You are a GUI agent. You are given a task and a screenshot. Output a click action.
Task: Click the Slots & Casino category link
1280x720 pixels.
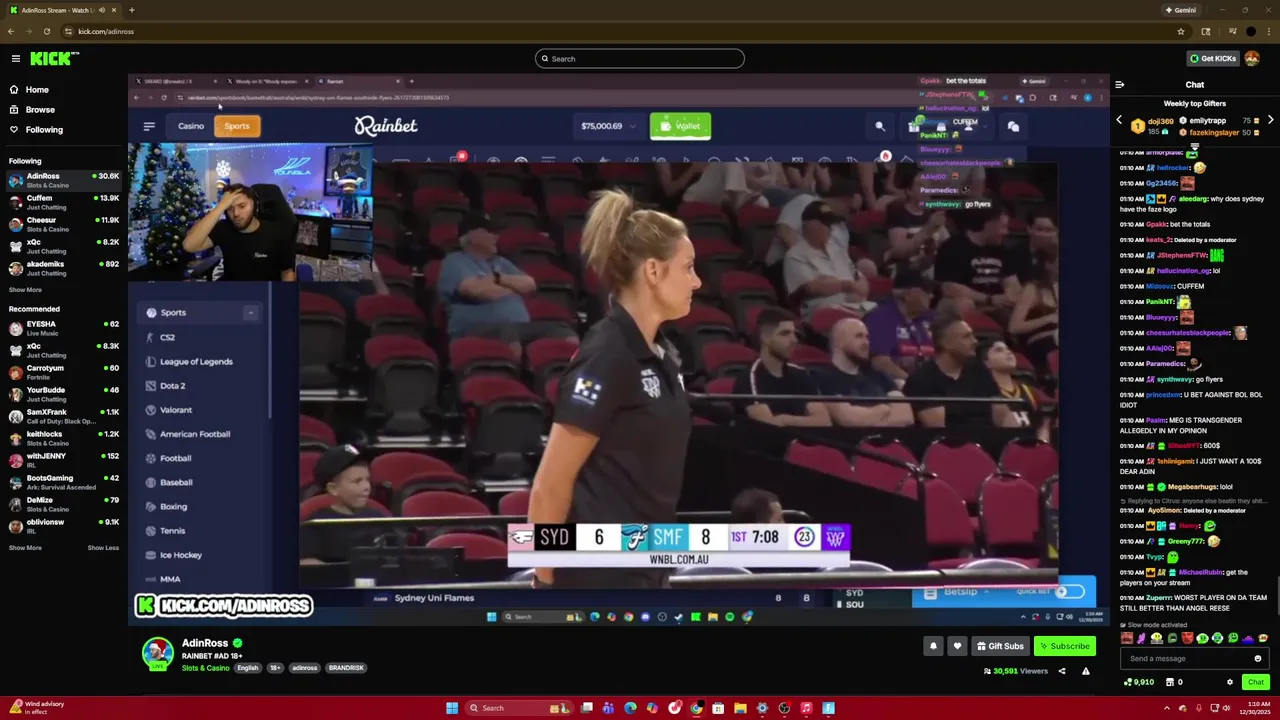coord(205,668)
